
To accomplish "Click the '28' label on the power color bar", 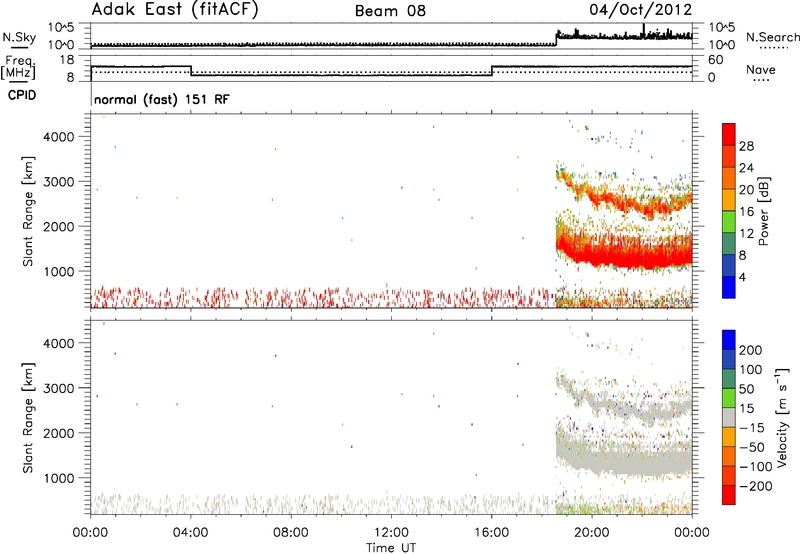I will (x=746, y=146).
